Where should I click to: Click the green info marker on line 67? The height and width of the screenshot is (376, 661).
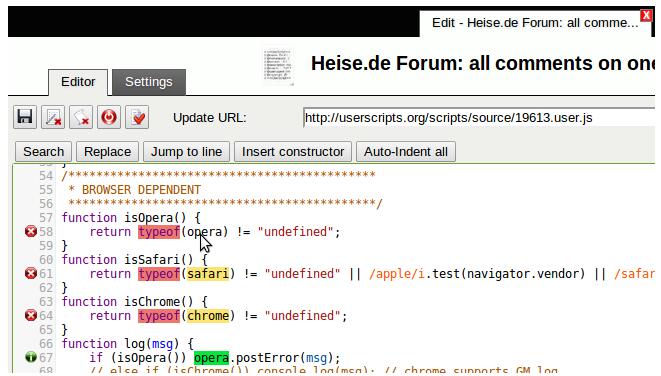[31, 357]
